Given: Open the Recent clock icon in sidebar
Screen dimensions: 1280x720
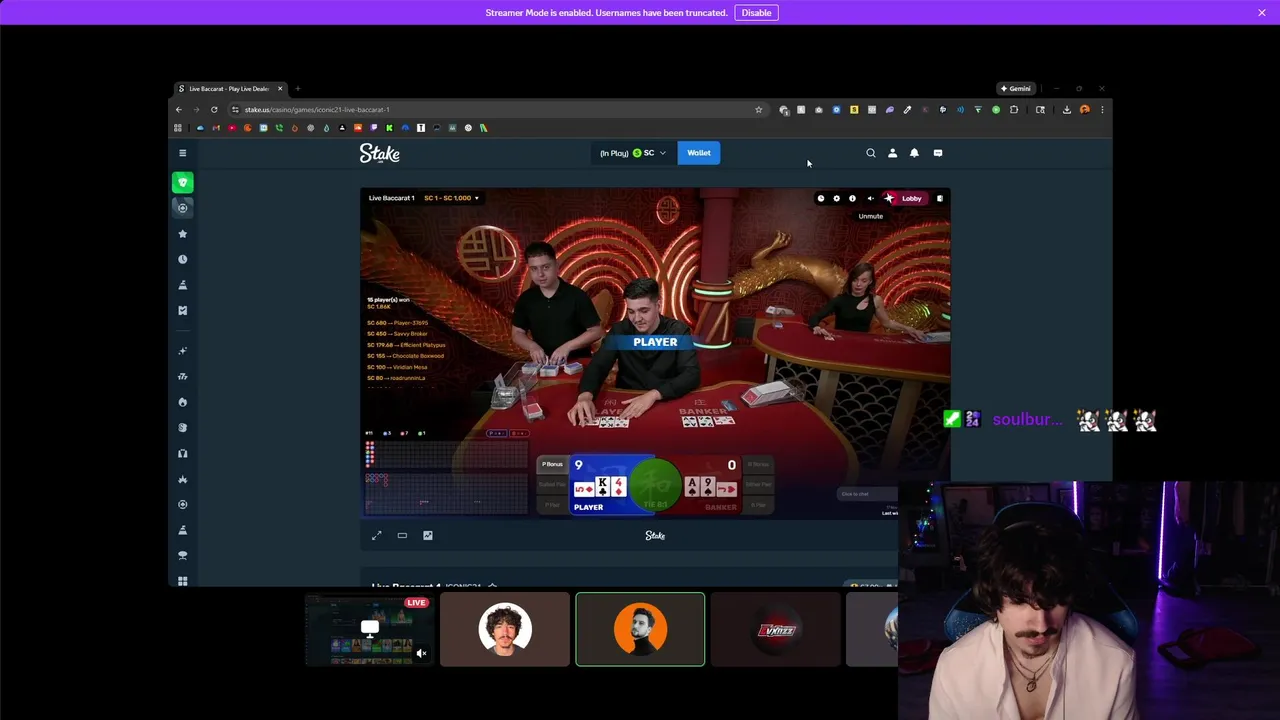Looking at the screenshot, I should coord(182,259).
